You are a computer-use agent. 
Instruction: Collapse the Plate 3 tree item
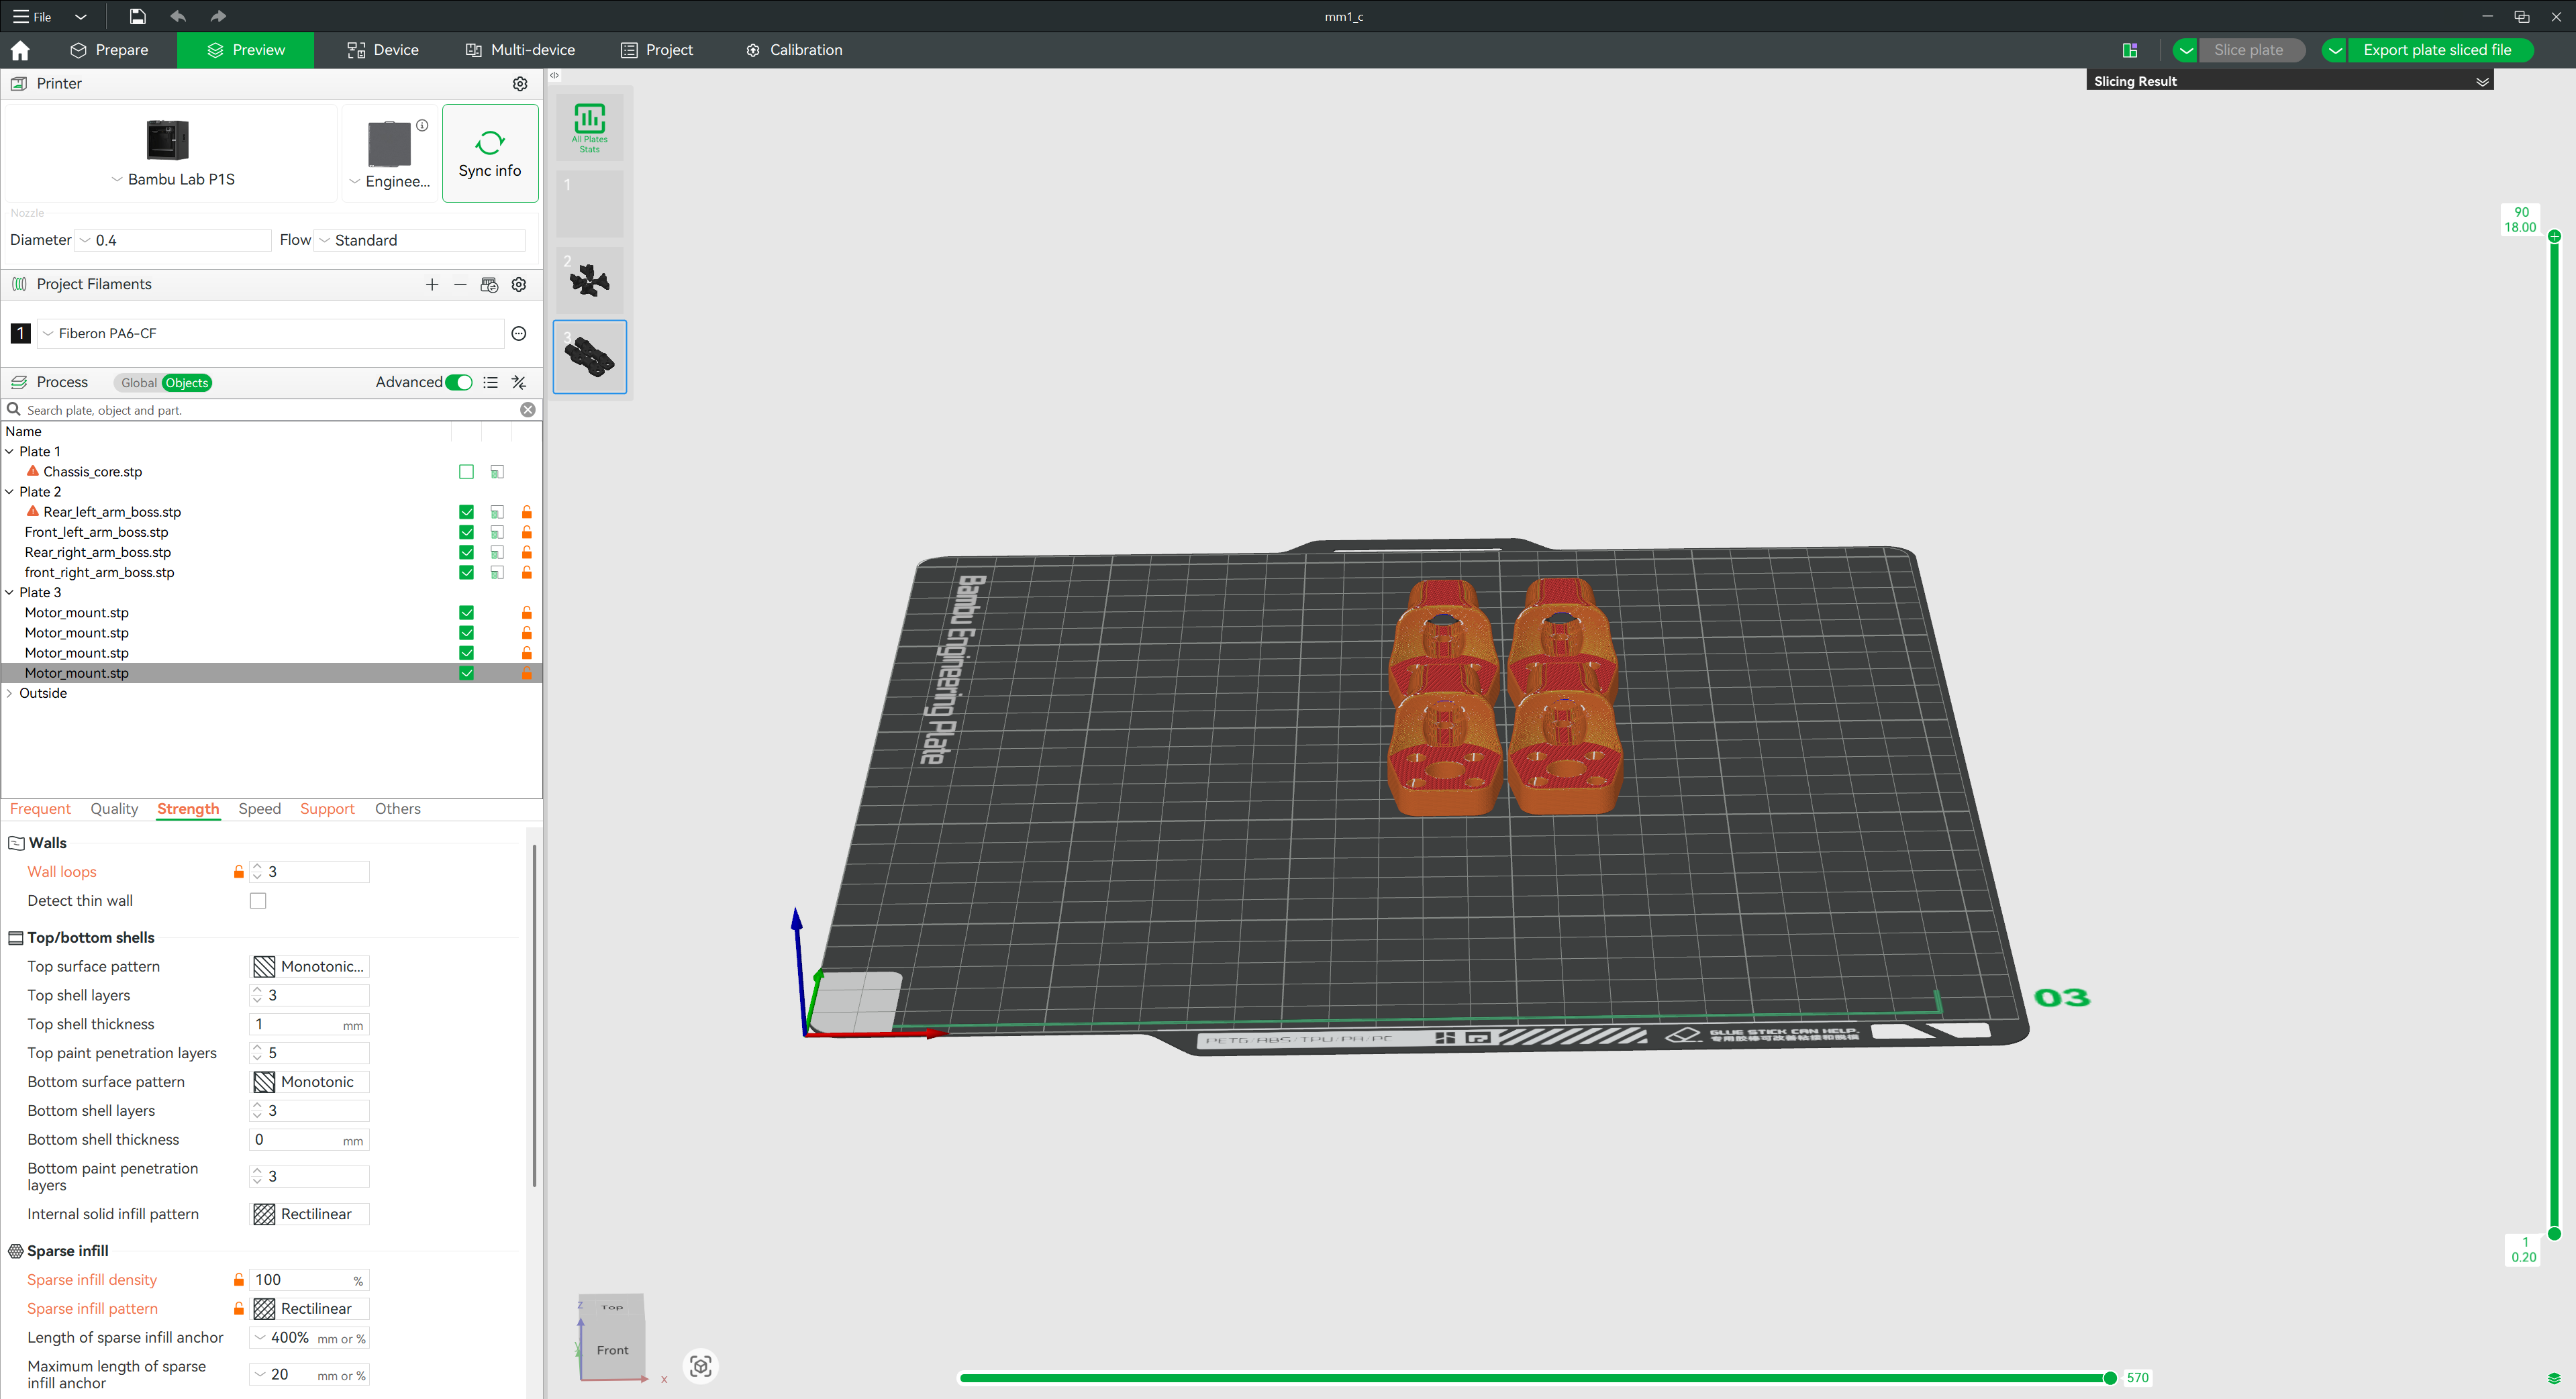[x=9, y=592]
